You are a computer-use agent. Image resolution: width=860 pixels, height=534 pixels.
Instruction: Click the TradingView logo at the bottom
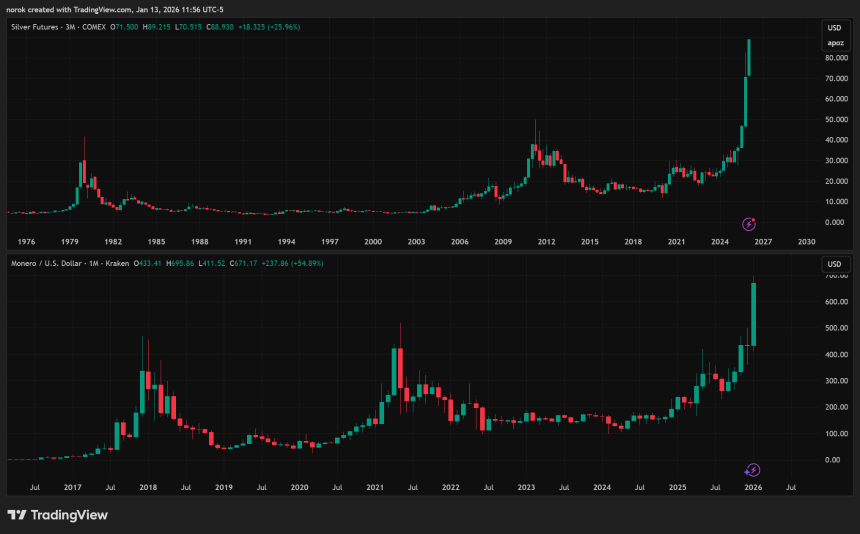[x=58, y=515]
